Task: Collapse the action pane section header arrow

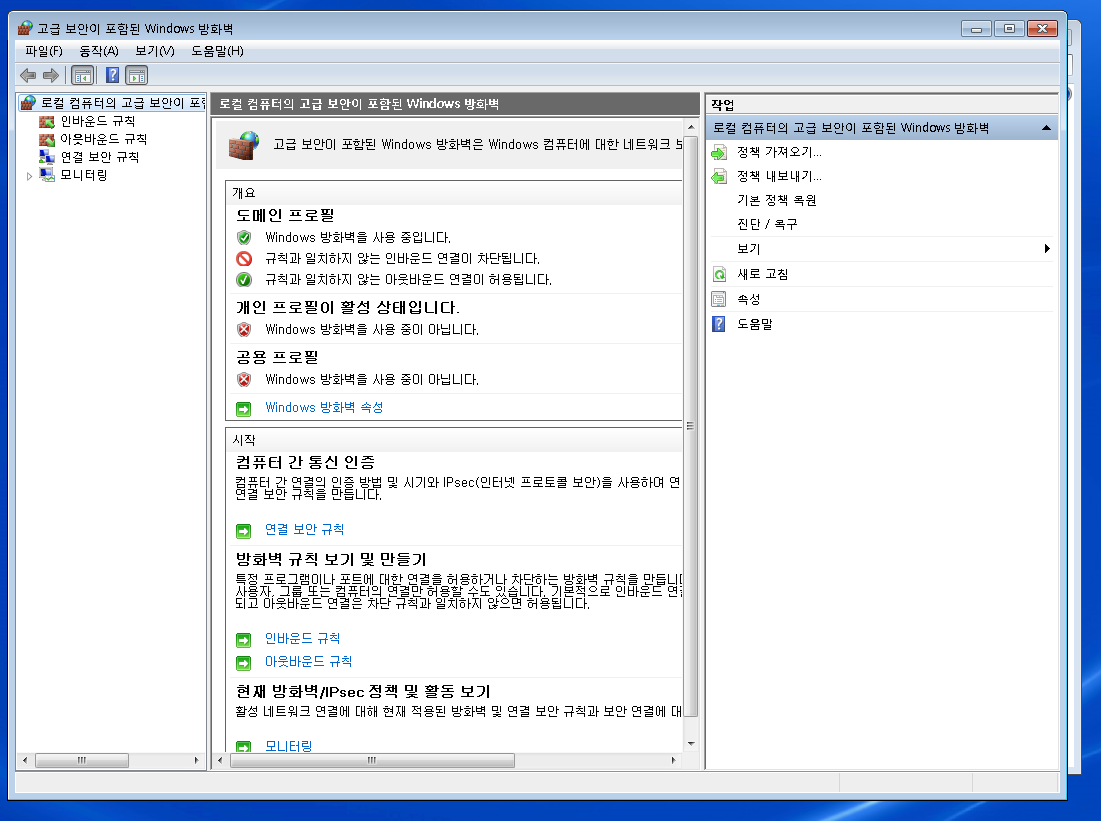Action: pos(1046,128)
